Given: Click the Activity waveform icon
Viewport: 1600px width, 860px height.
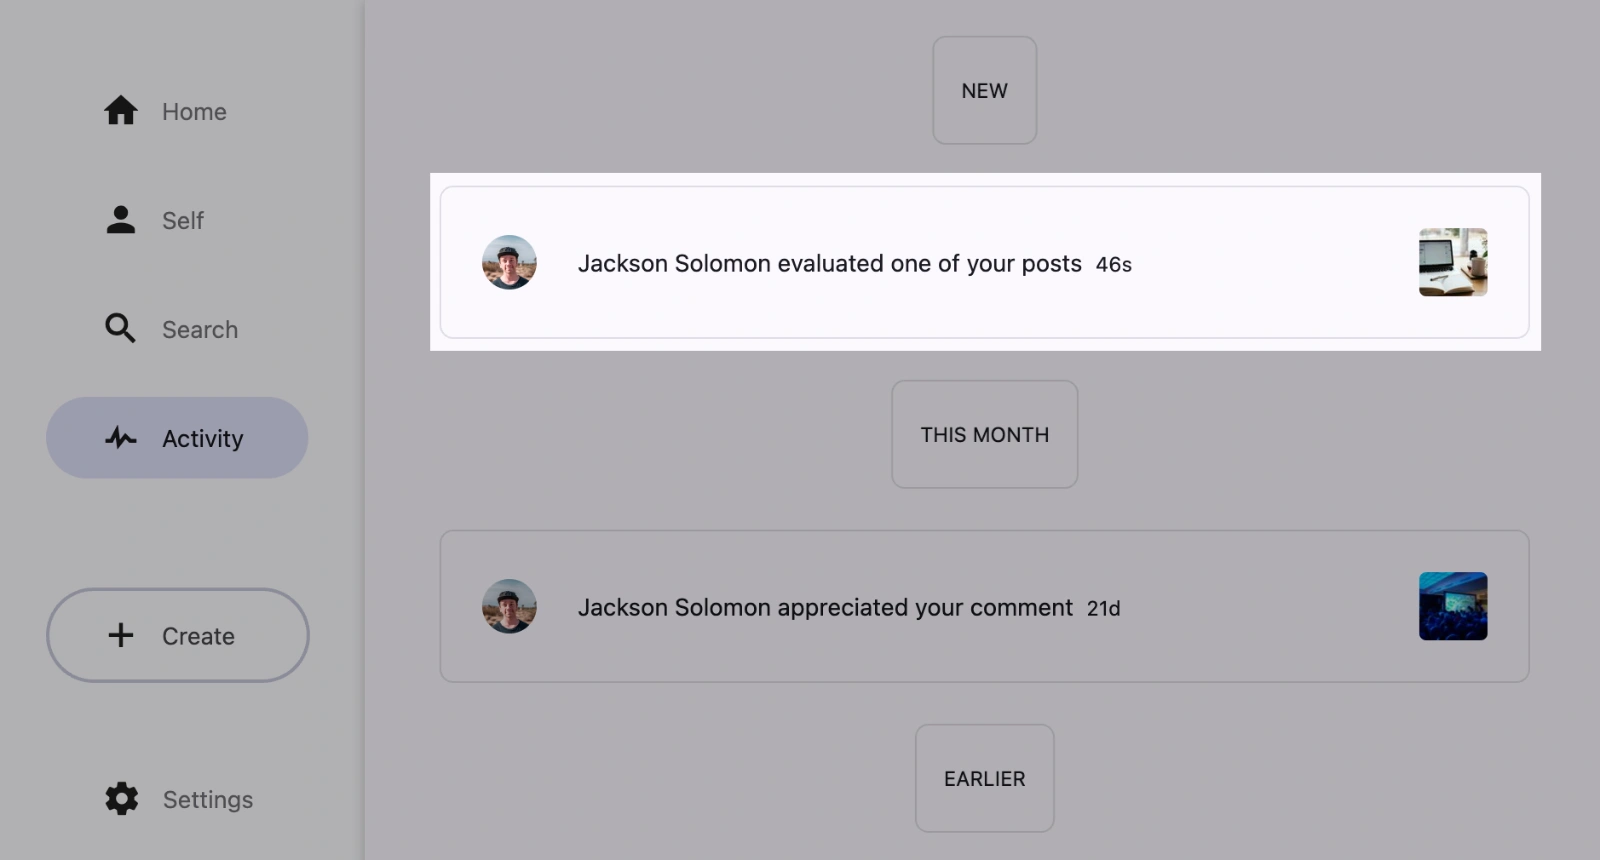Looking at the screenshot, I should click(120, 437).
